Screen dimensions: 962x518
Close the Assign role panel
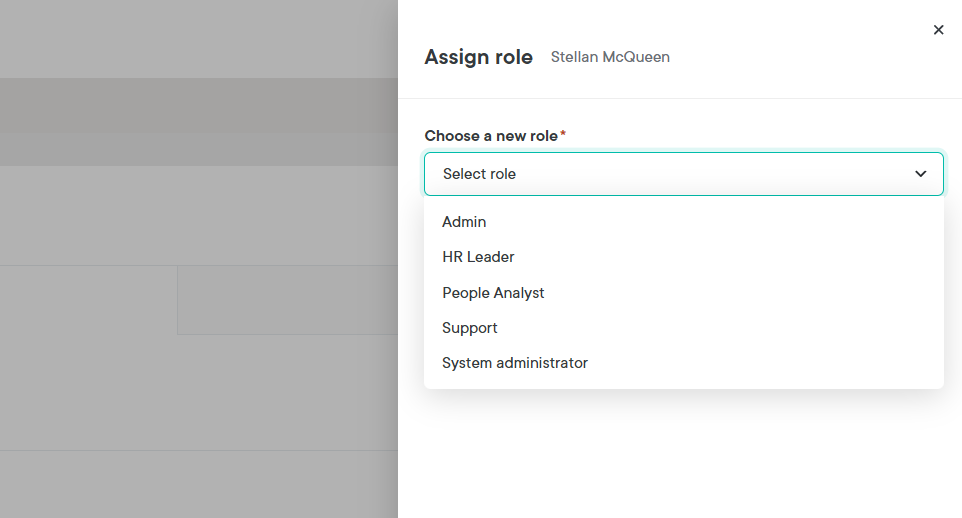tap(938, 30)
